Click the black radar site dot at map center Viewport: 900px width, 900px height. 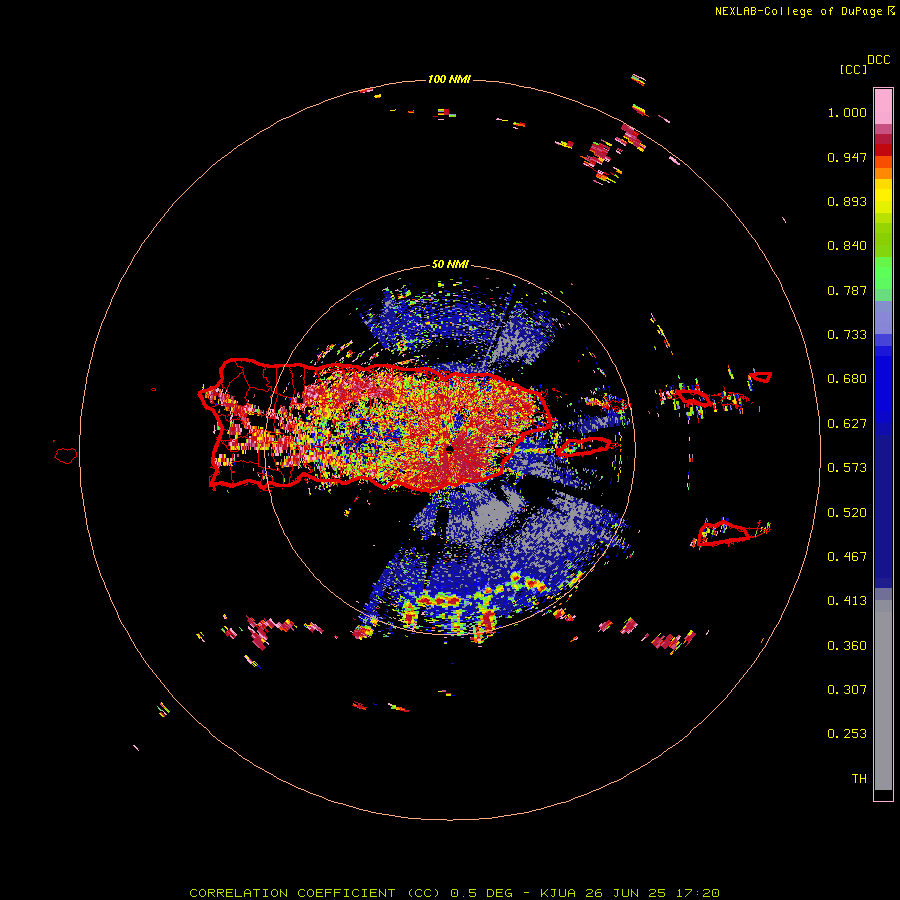pos(450,449)
